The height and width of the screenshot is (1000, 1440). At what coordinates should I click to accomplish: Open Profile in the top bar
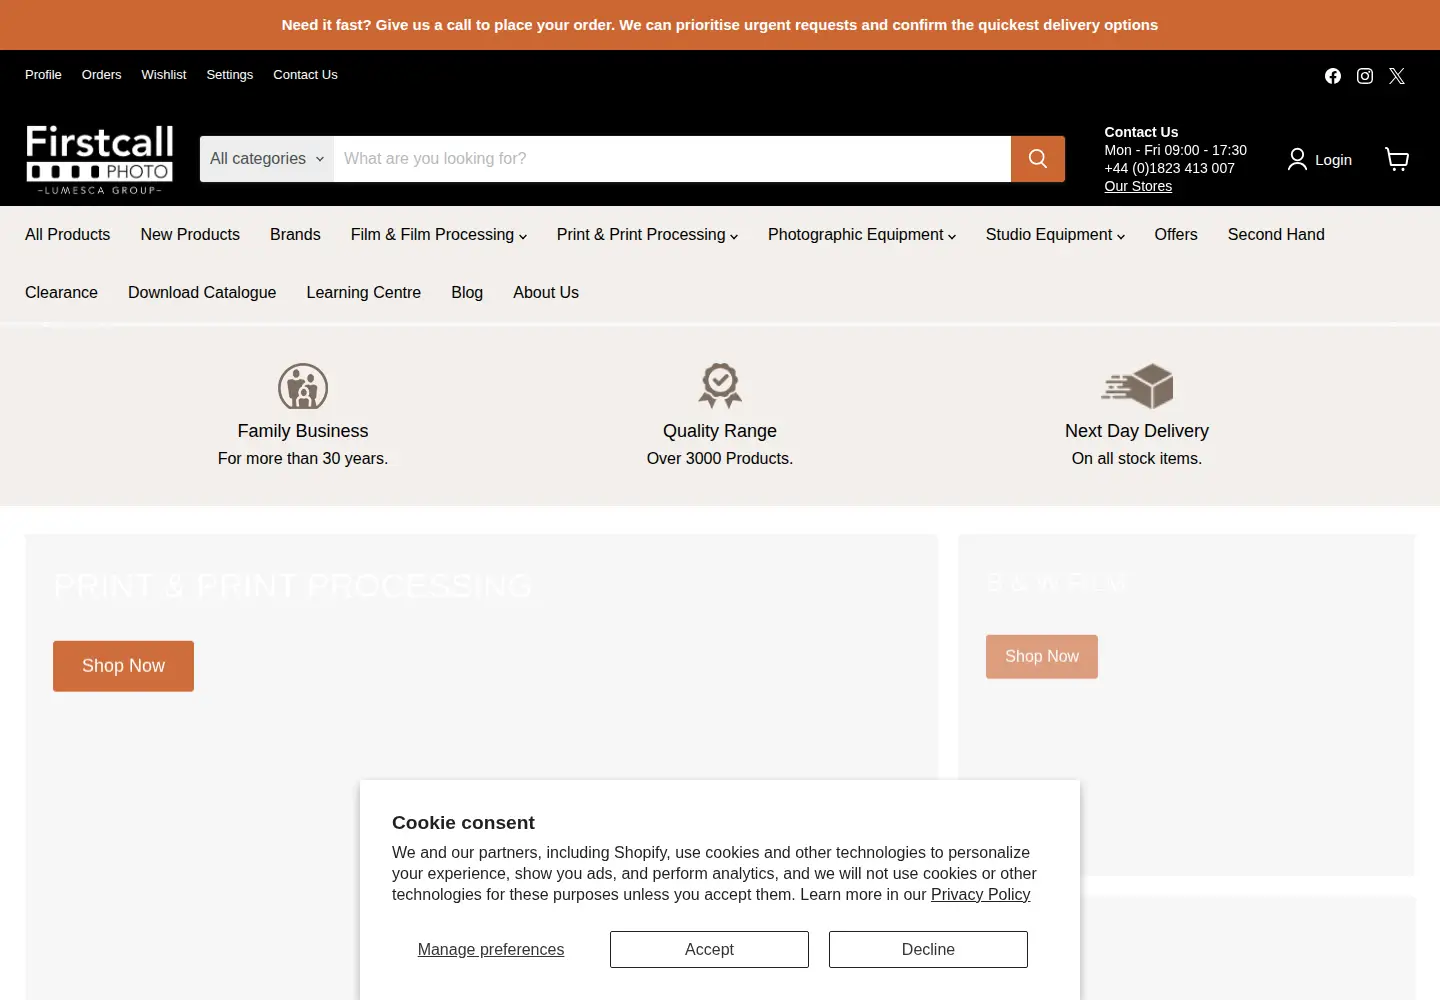(x=43, y=75)
